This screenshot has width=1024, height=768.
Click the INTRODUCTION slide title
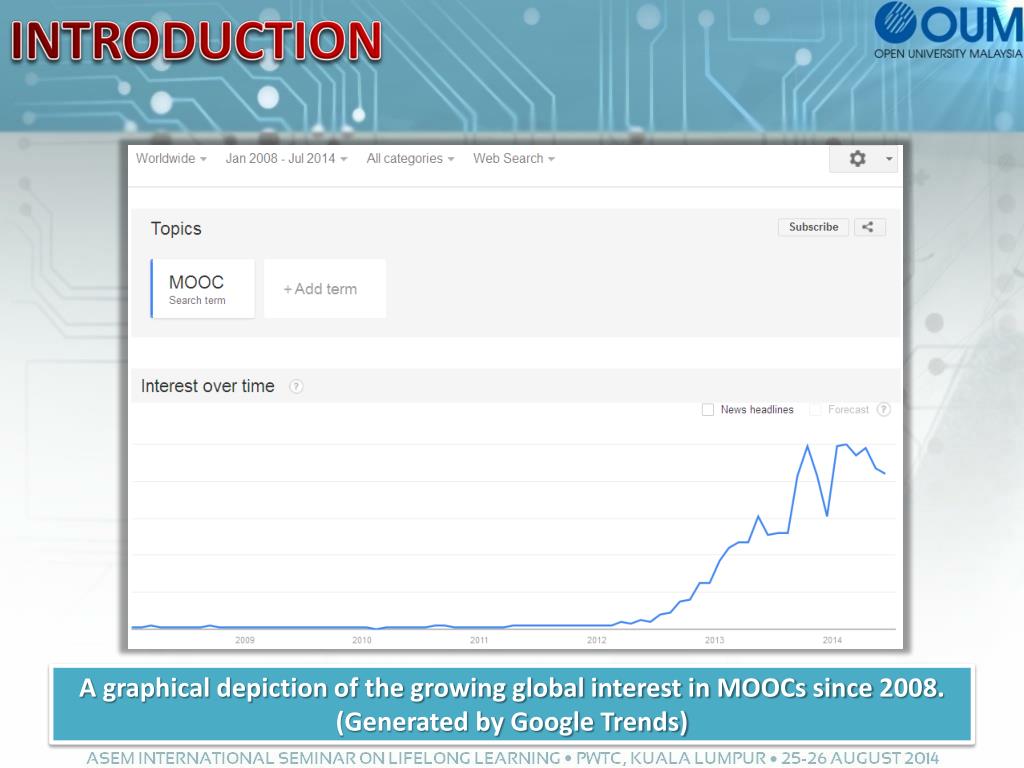click(196, 41)
